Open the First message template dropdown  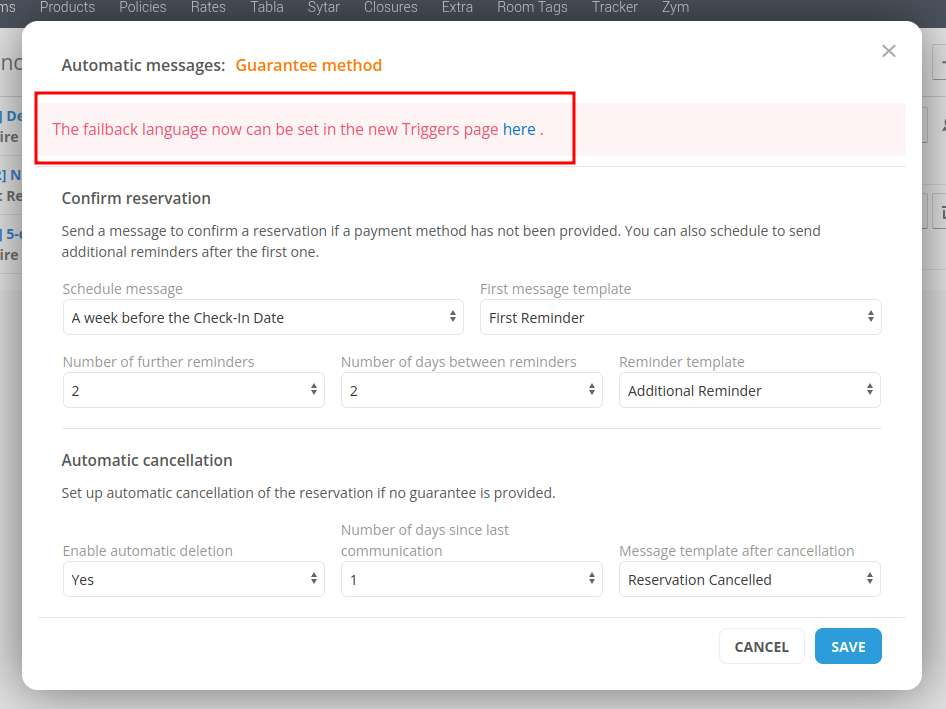point(680,318)
